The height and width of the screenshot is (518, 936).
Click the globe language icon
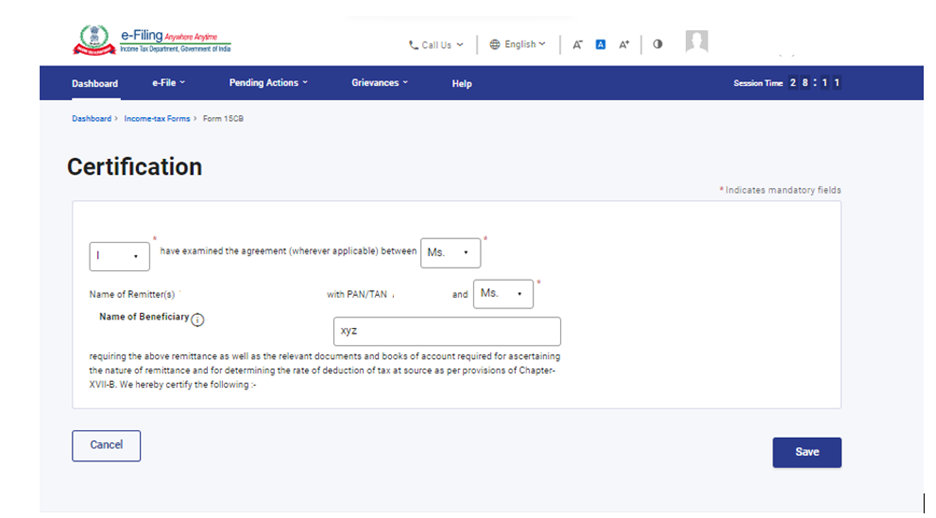[x=495, y=45]
